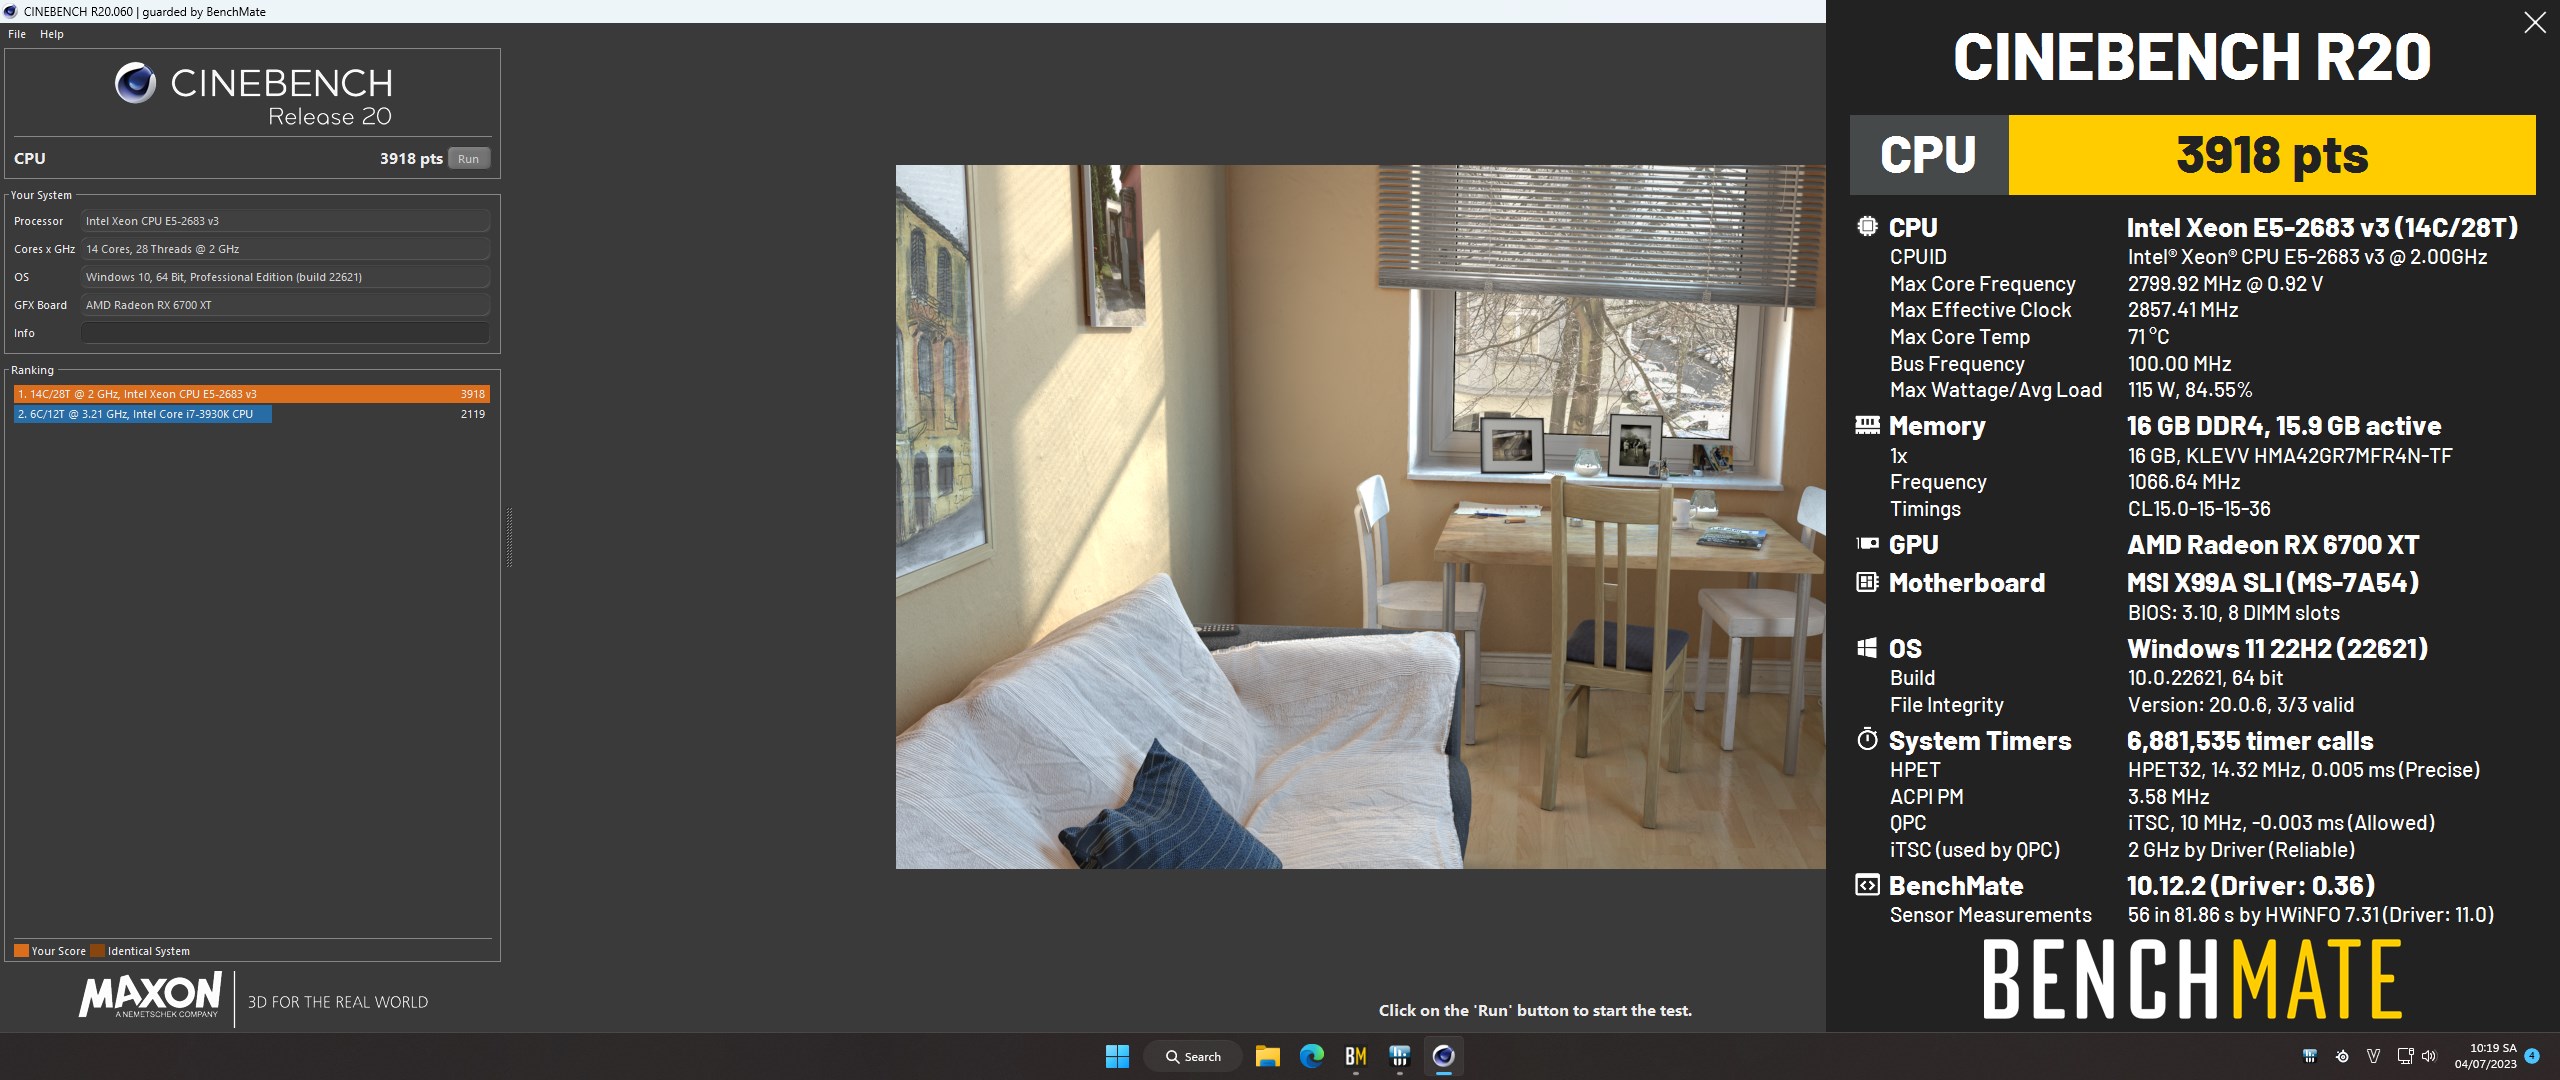Switch to Cinebench taskbar icon
The image size is (2560, 1080).
[1443, 1056]
